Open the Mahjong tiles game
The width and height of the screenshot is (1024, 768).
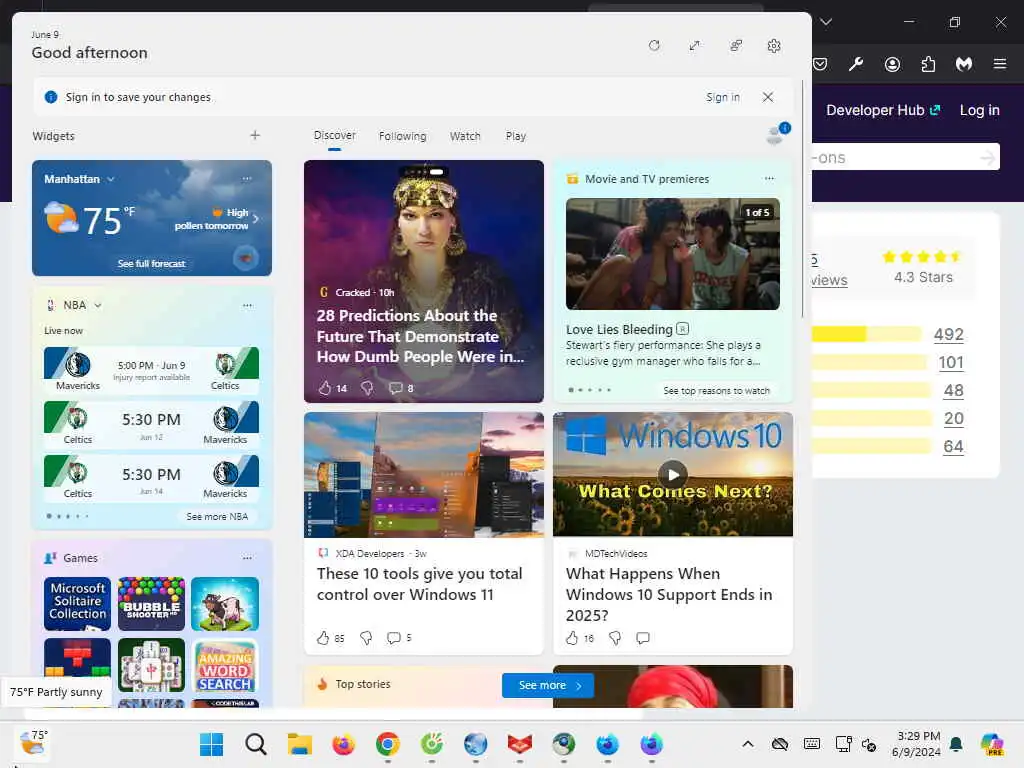(152, 665)
